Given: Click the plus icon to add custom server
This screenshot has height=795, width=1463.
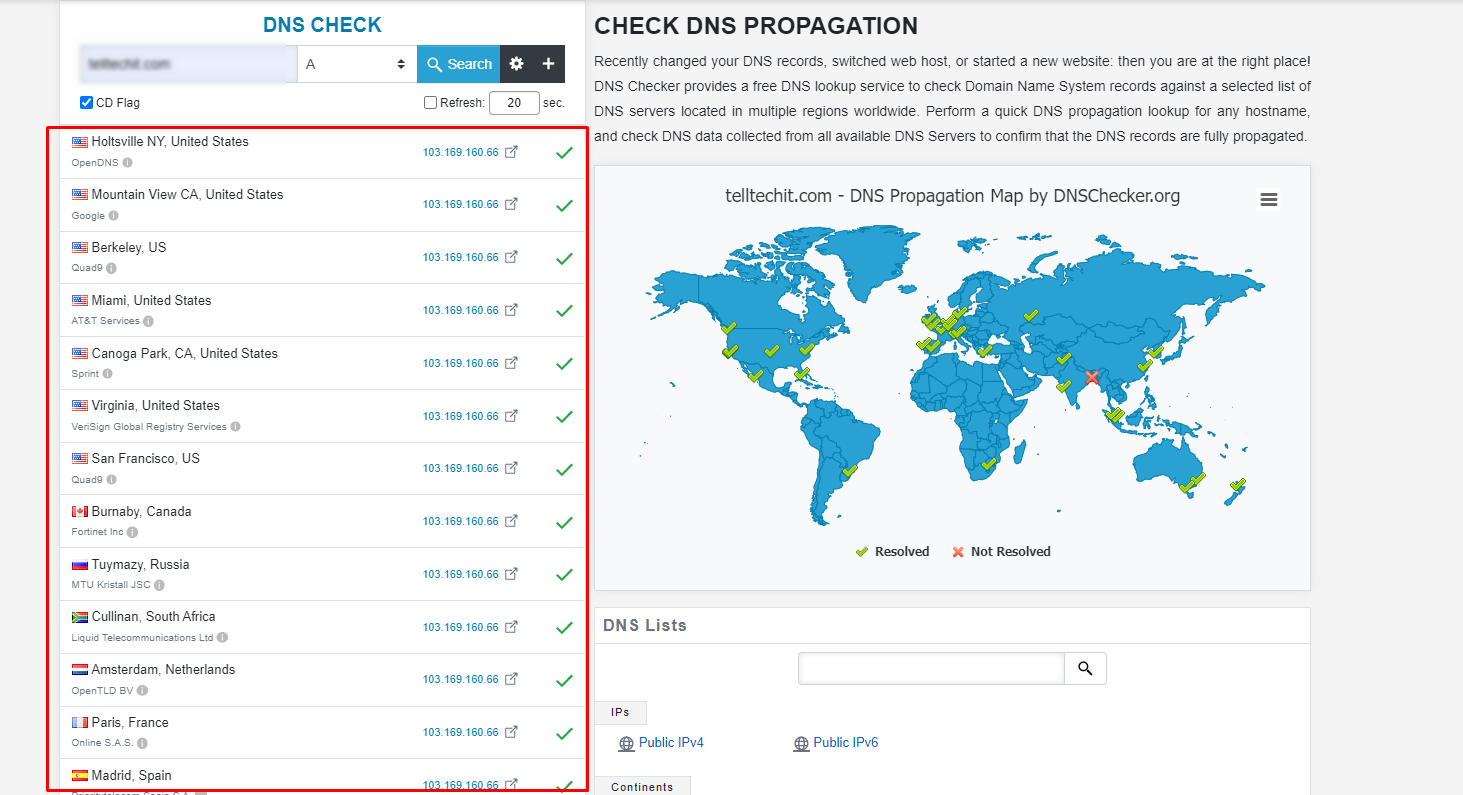Looking at the screenshot, I should pos(548,63).
